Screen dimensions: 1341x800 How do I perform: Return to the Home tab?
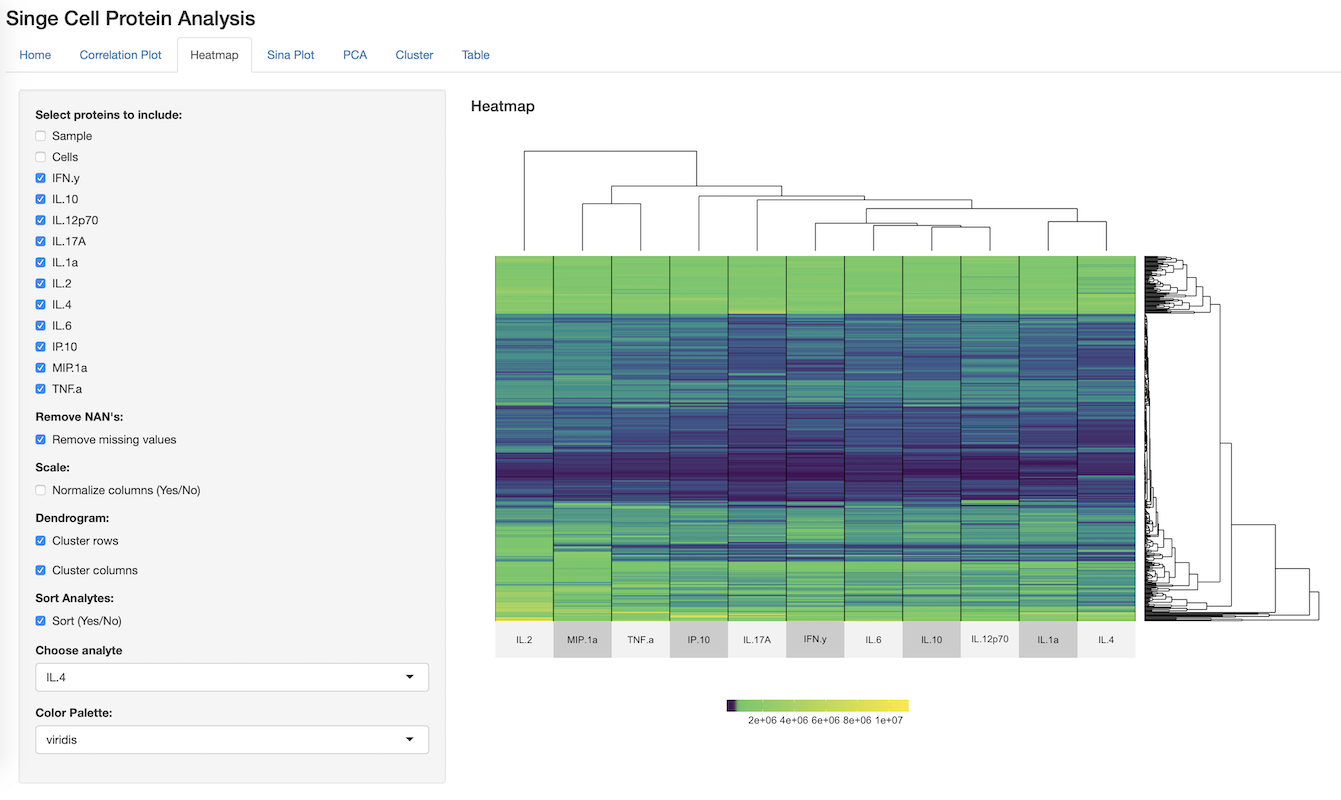(x=35, y=55)
